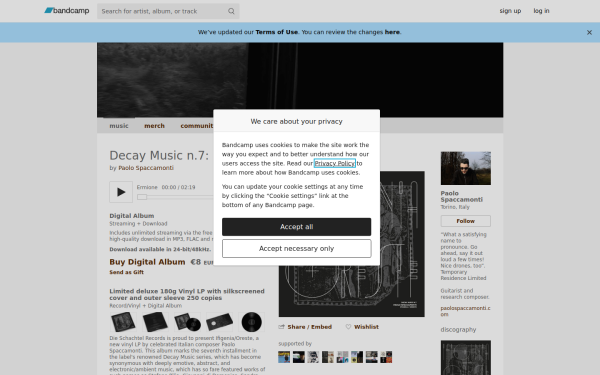
Task: View fourth vinyl package photo thumbnail
Action: point(219,322)
